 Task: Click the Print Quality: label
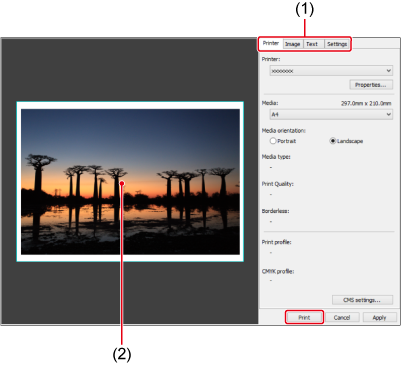click(278, 184)
